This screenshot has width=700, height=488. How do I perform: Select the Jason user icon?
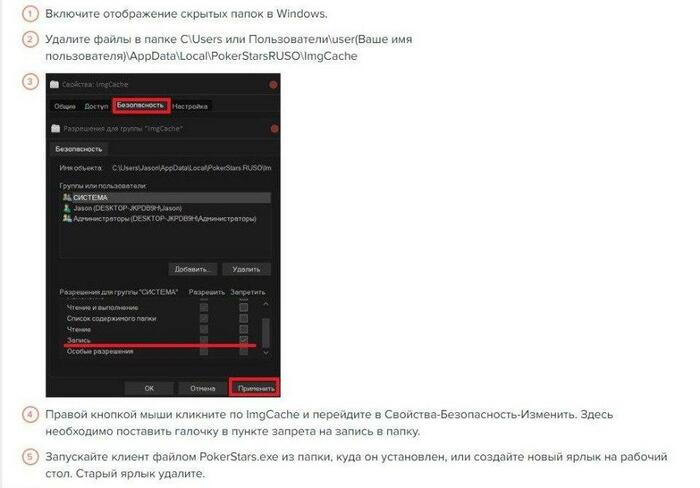point(67,208)
